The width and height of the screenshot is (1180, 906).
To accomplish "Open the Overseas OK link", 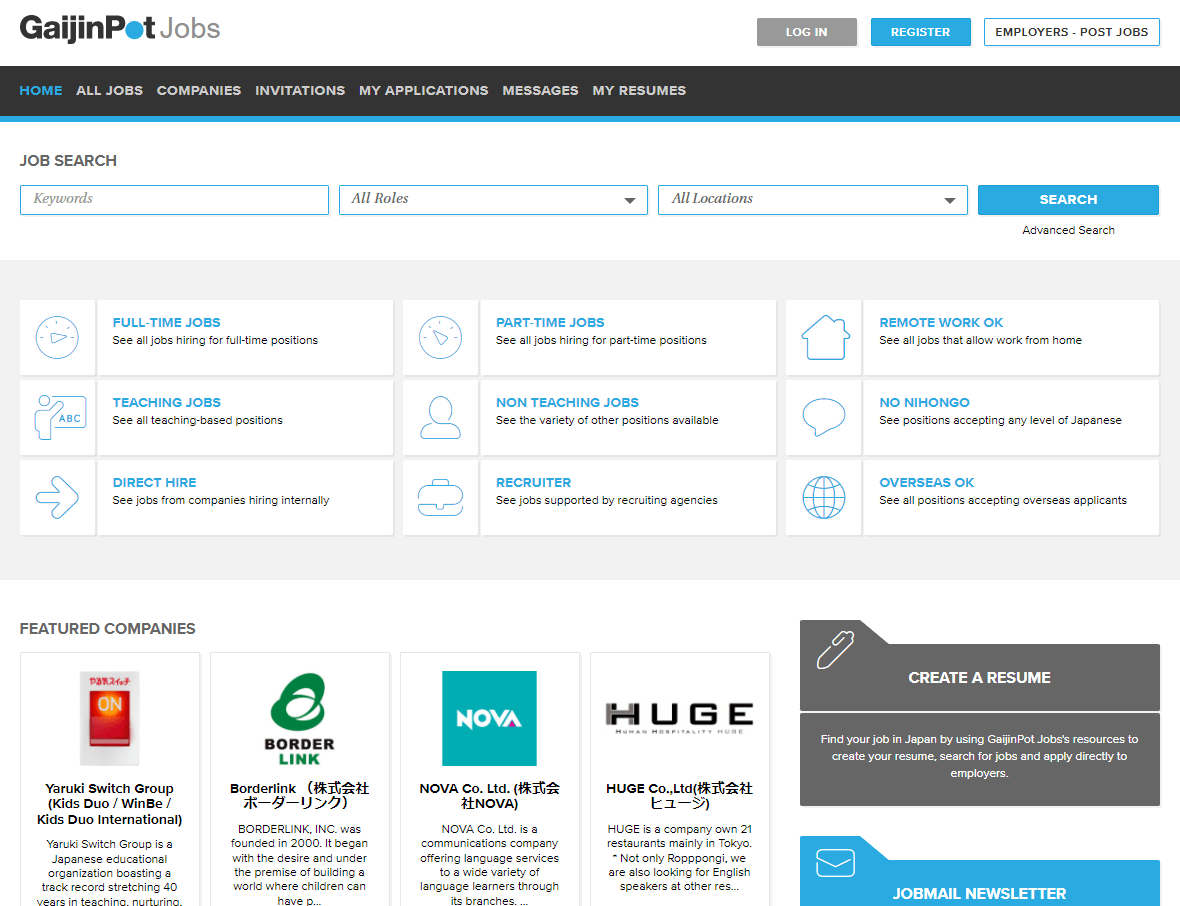I will click(926, 482).
